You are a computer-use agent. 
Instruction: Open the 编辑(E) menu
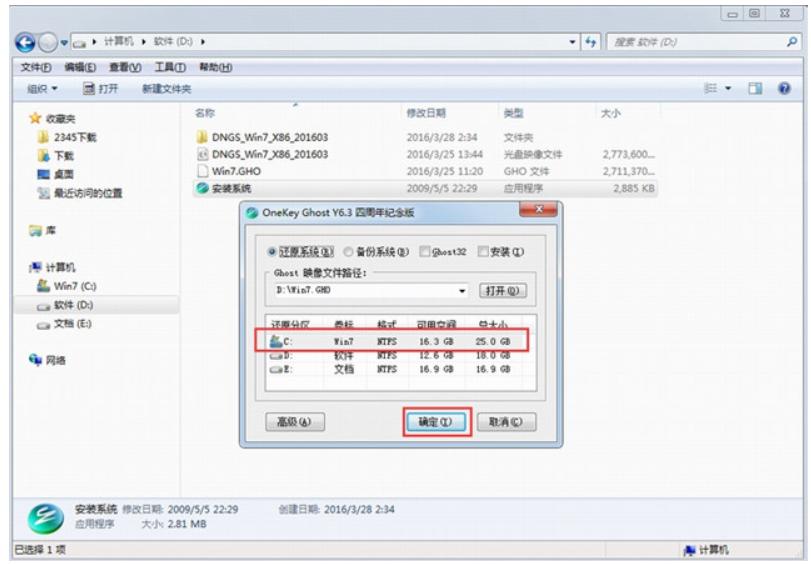point(80,67)
